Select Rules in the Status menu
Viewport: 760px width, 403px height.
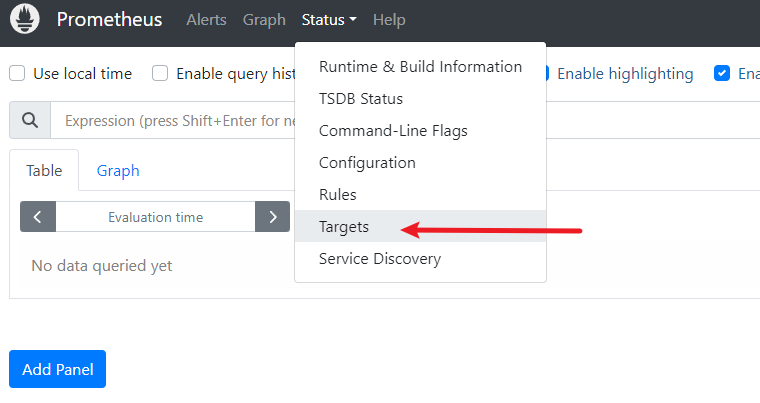[338, 195]
